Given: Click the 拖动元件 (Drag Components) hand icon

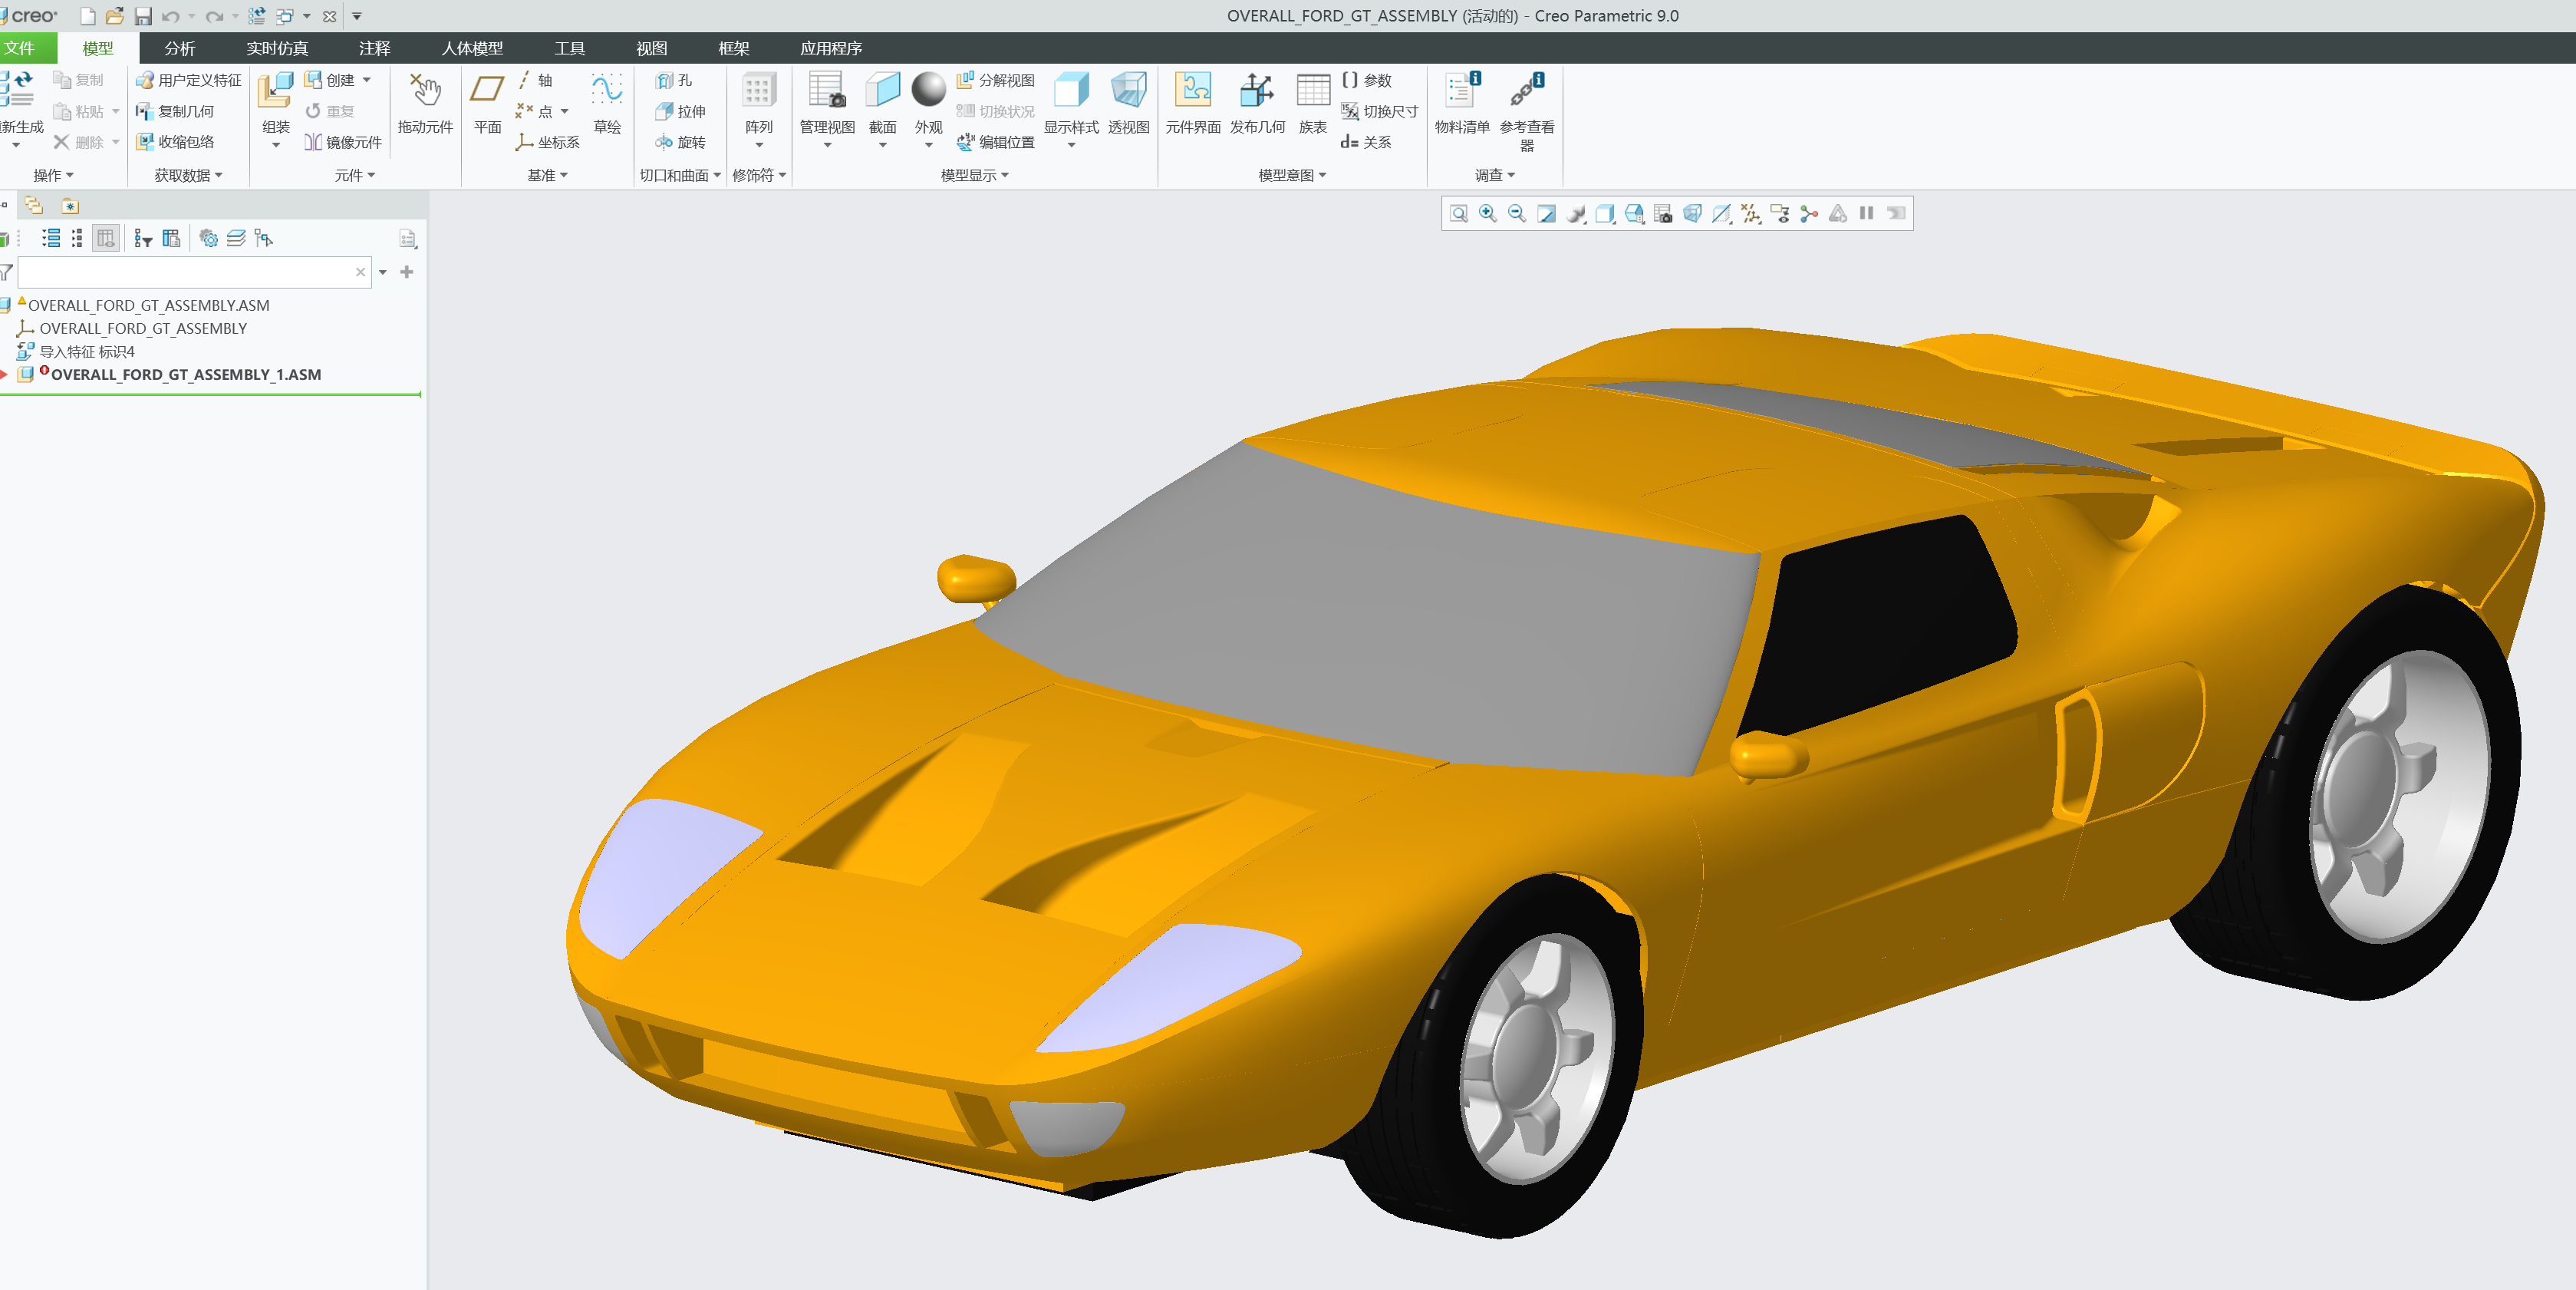Looking at the screenshot, I should 425,90.
